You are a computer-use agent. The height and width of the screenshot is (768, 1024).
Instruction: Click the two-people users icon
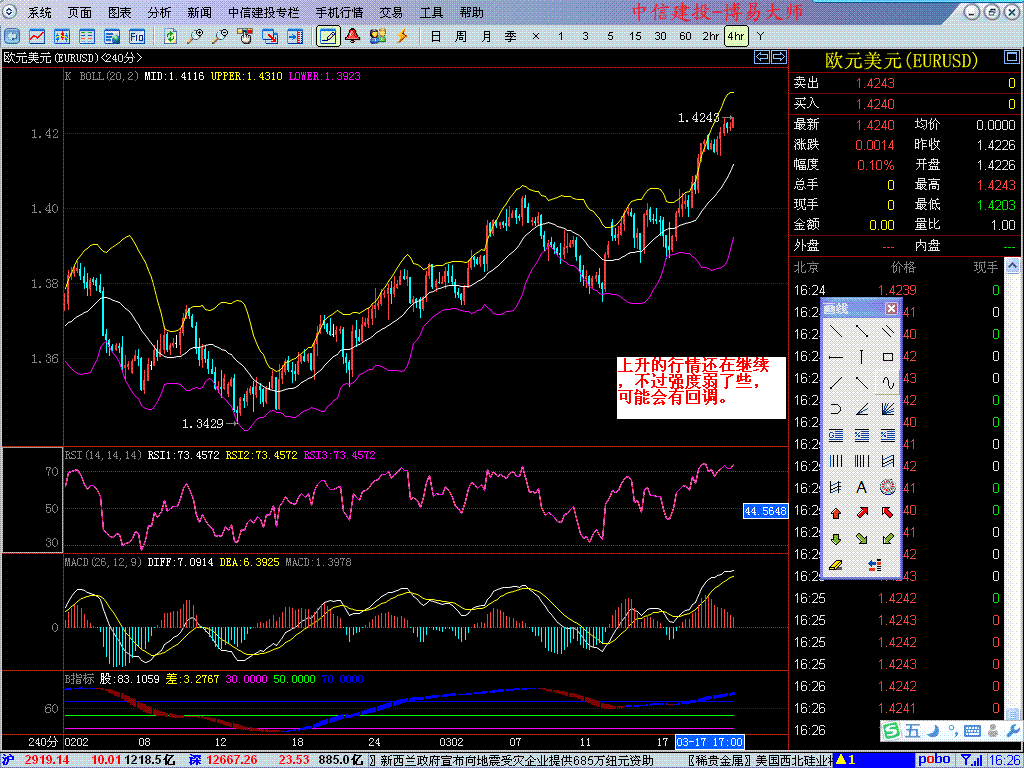(x=377, y=37)
